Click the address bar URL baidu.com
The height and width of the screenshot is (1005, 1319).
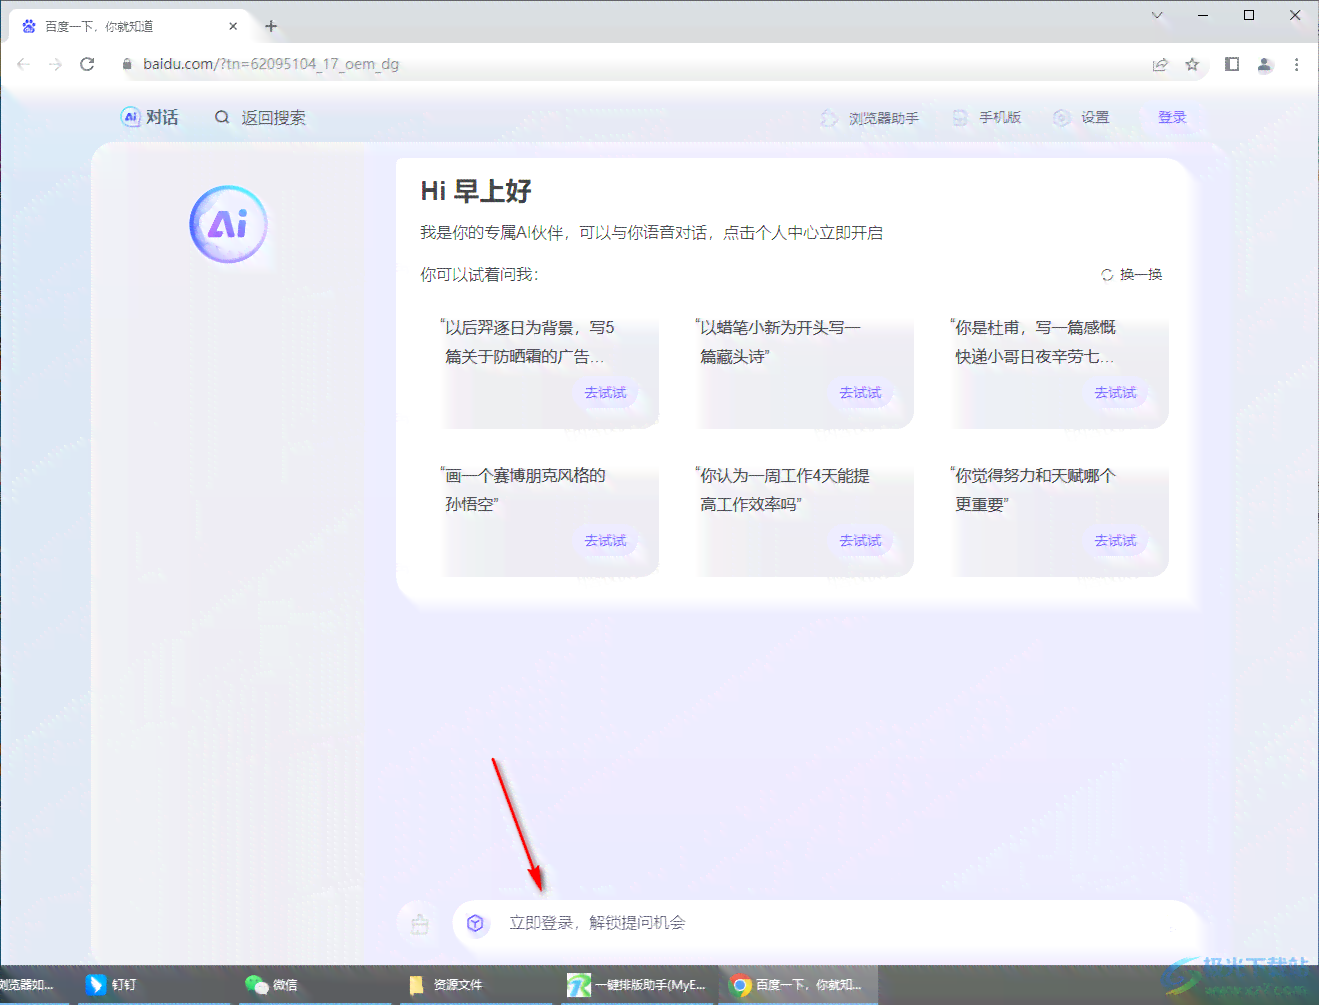pyautogui.click(x=271, y=64)
